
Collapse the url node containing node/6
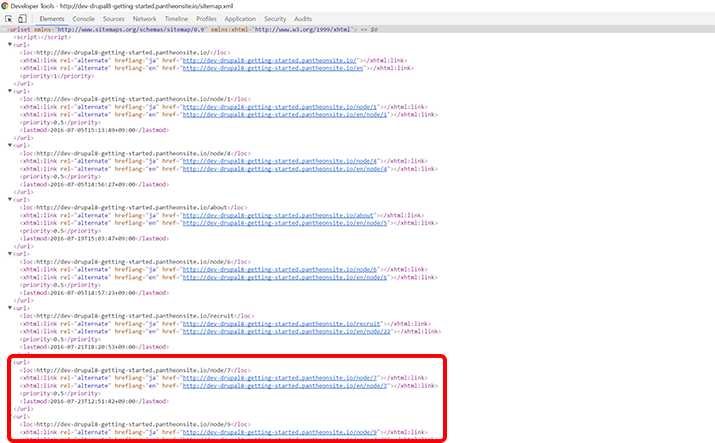(x=10, y=254)
